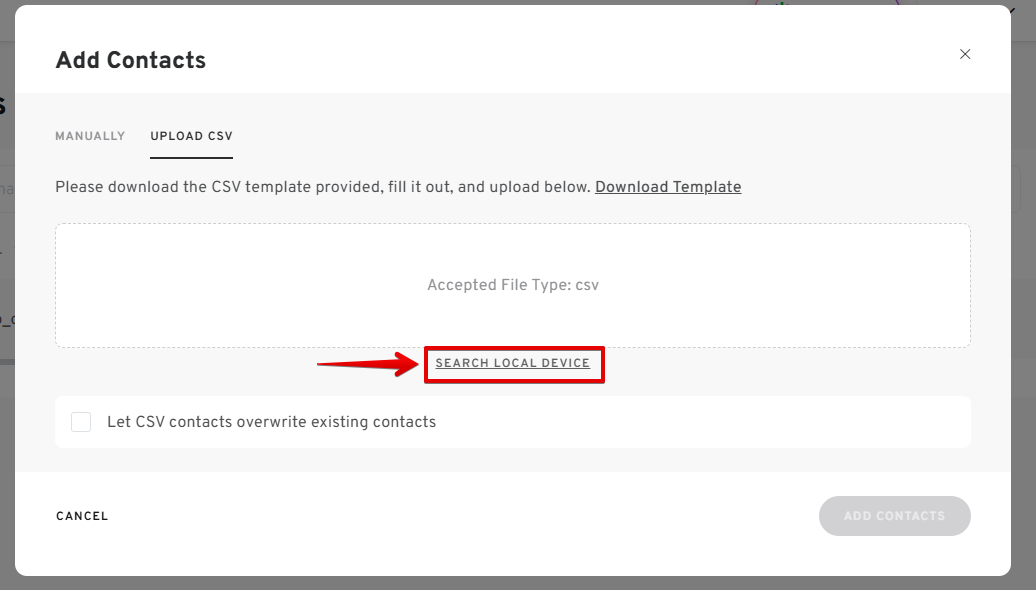Close the Add Contacts dialog with X
Image resolution: width=1036 pixels, height=590 pixels.
coord(965,54)
